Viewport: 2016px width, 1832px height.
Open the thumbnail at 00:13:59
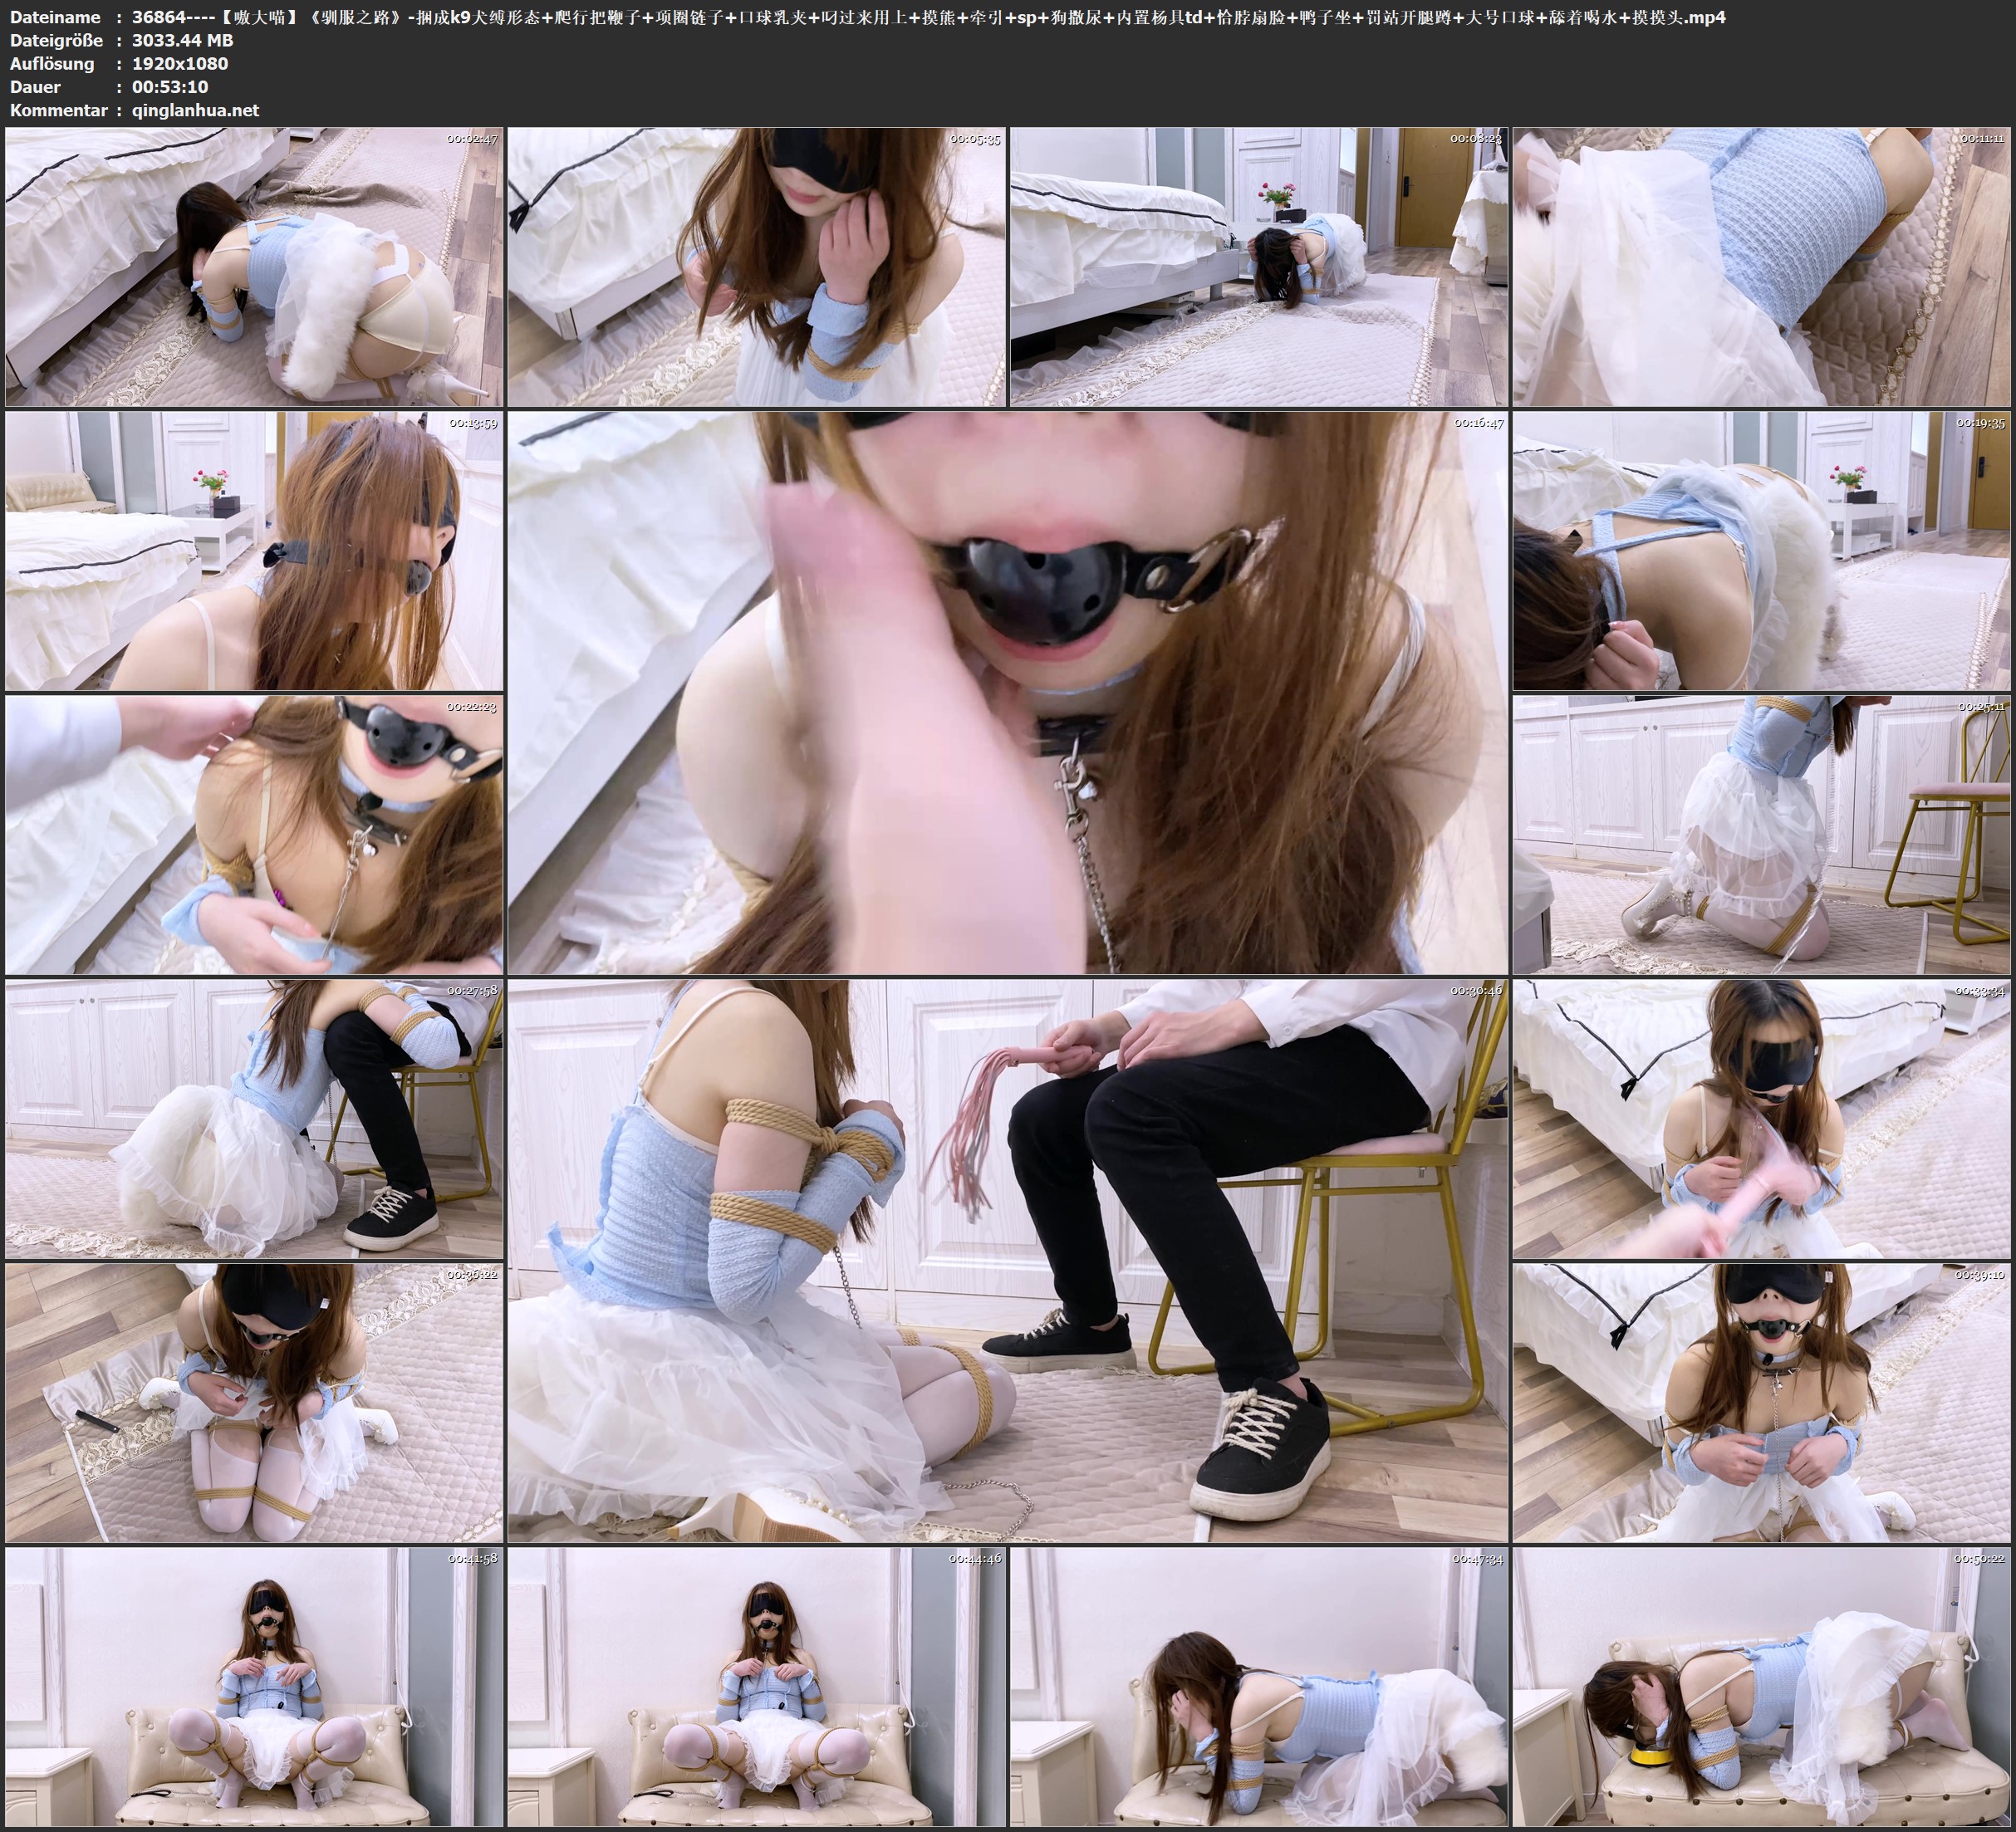tap(254, 550)
